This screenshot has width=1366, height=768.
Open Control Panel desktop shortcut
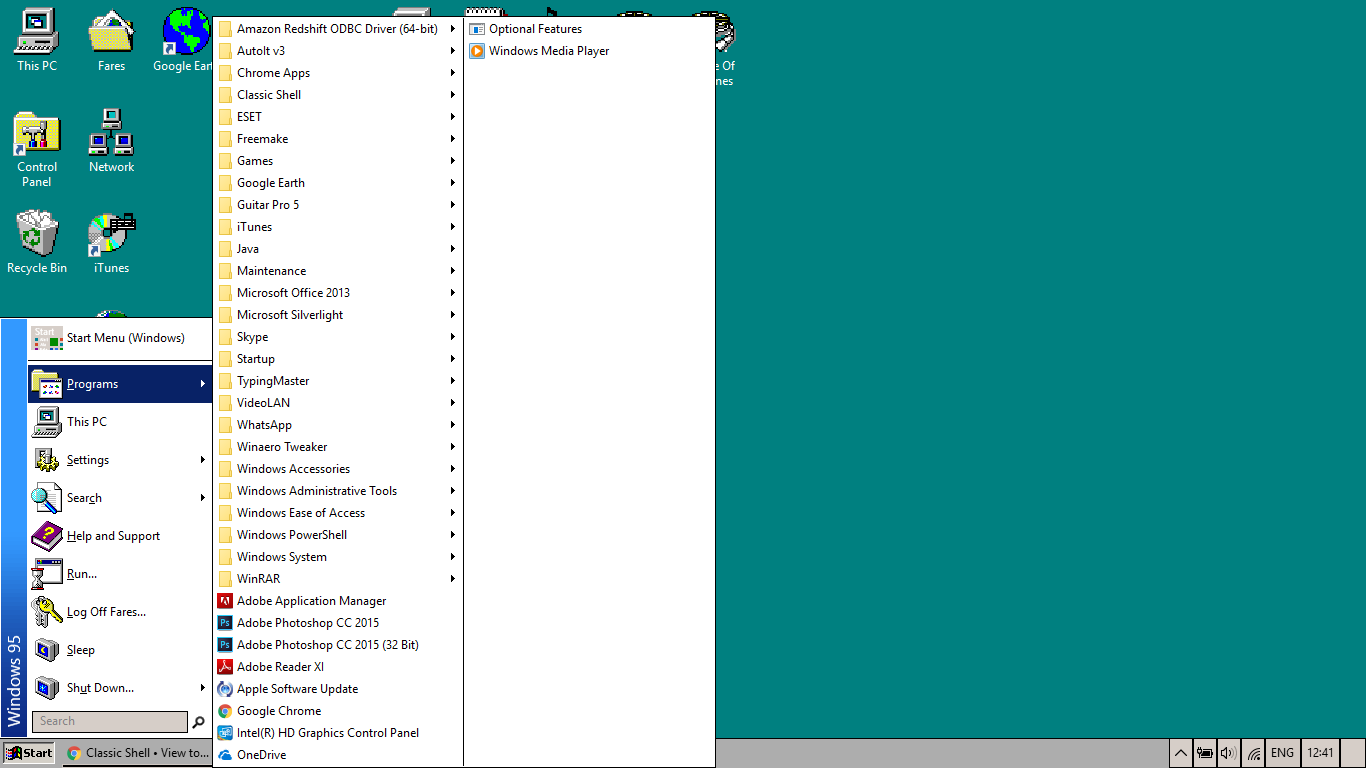click(x=37, y=149)
